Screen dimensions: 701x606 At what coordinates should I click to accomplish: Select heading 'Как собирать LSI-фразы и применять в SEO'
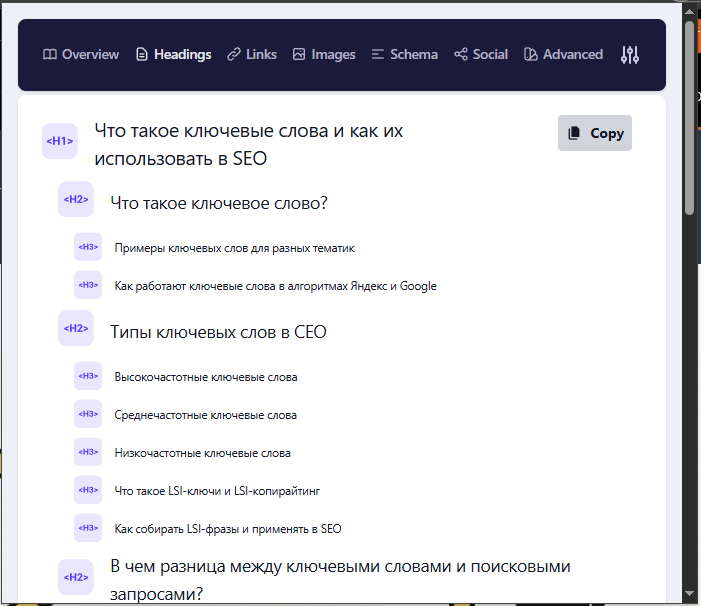tap(228, 529)
